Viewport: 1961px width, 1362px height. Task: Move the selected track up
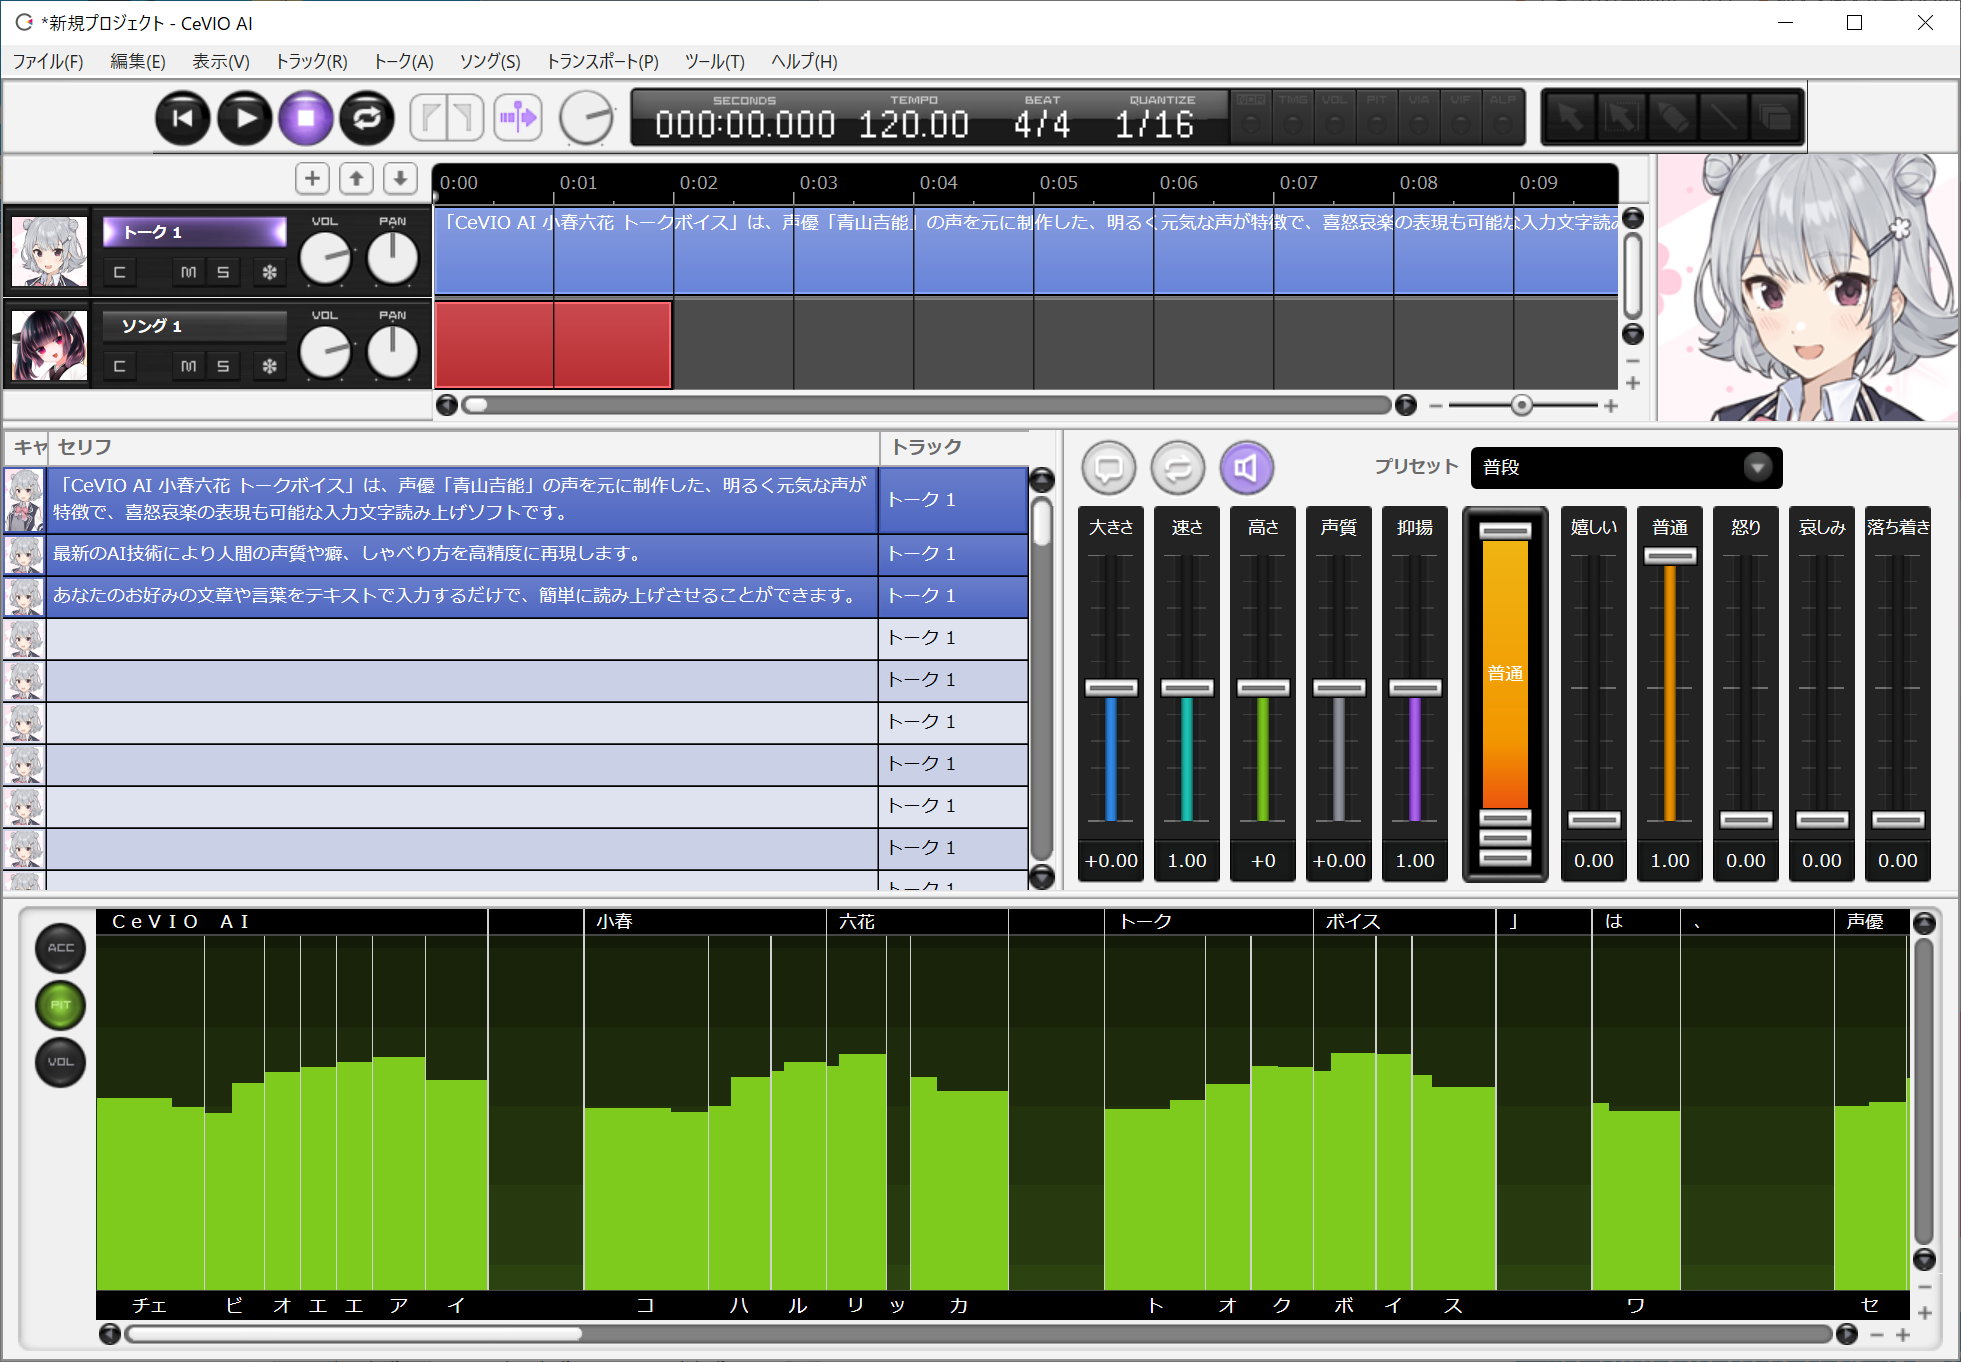(x=356, y=178)
